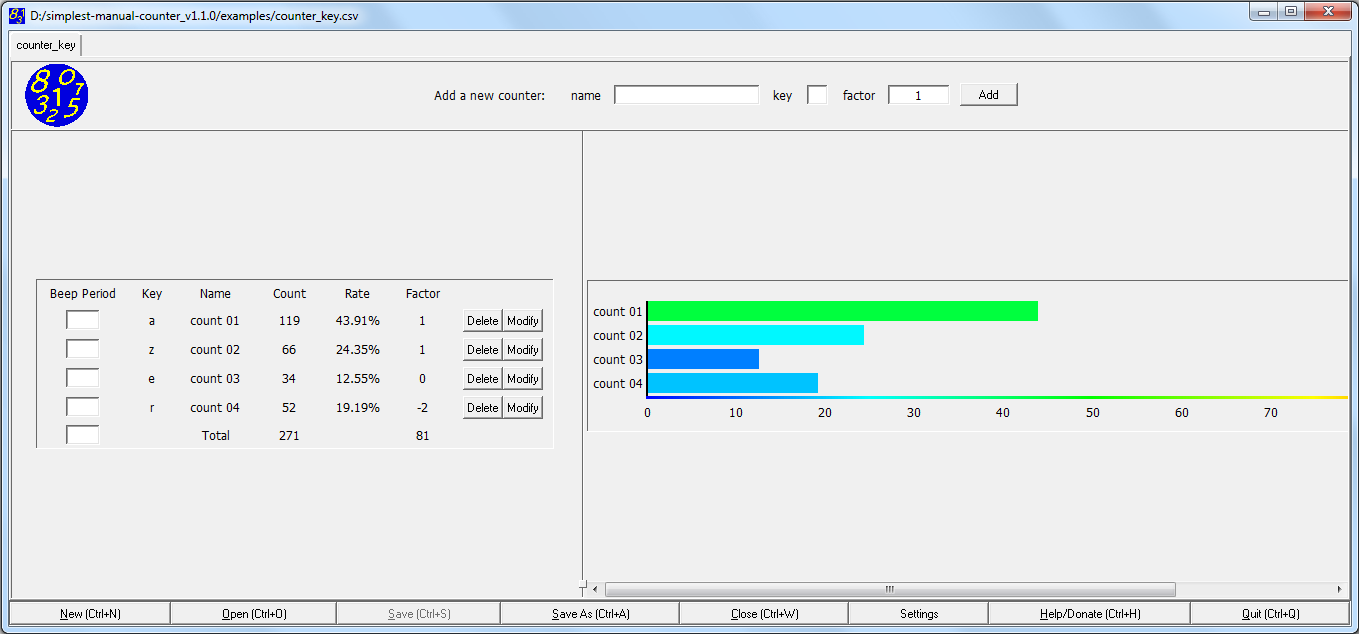Switch to the counter_key tab
1359x634 pixels.
[x=45, y=44]
